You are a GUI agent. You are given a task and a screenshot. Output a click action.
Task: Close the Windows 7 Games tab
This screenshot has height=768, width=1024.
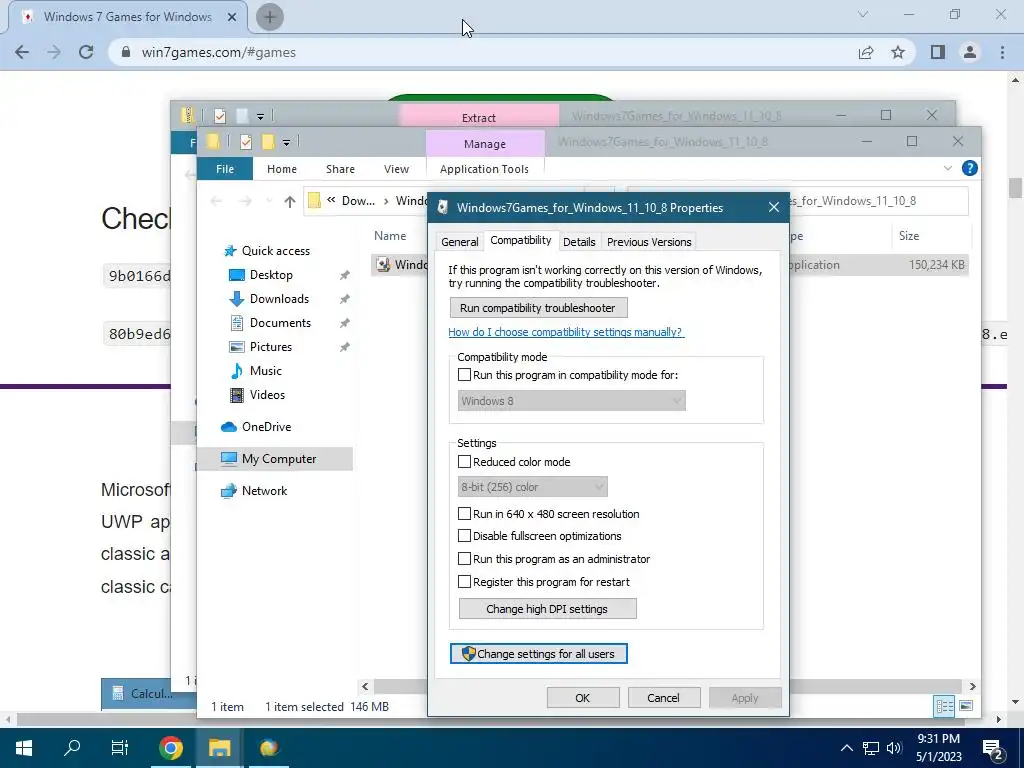232,17
